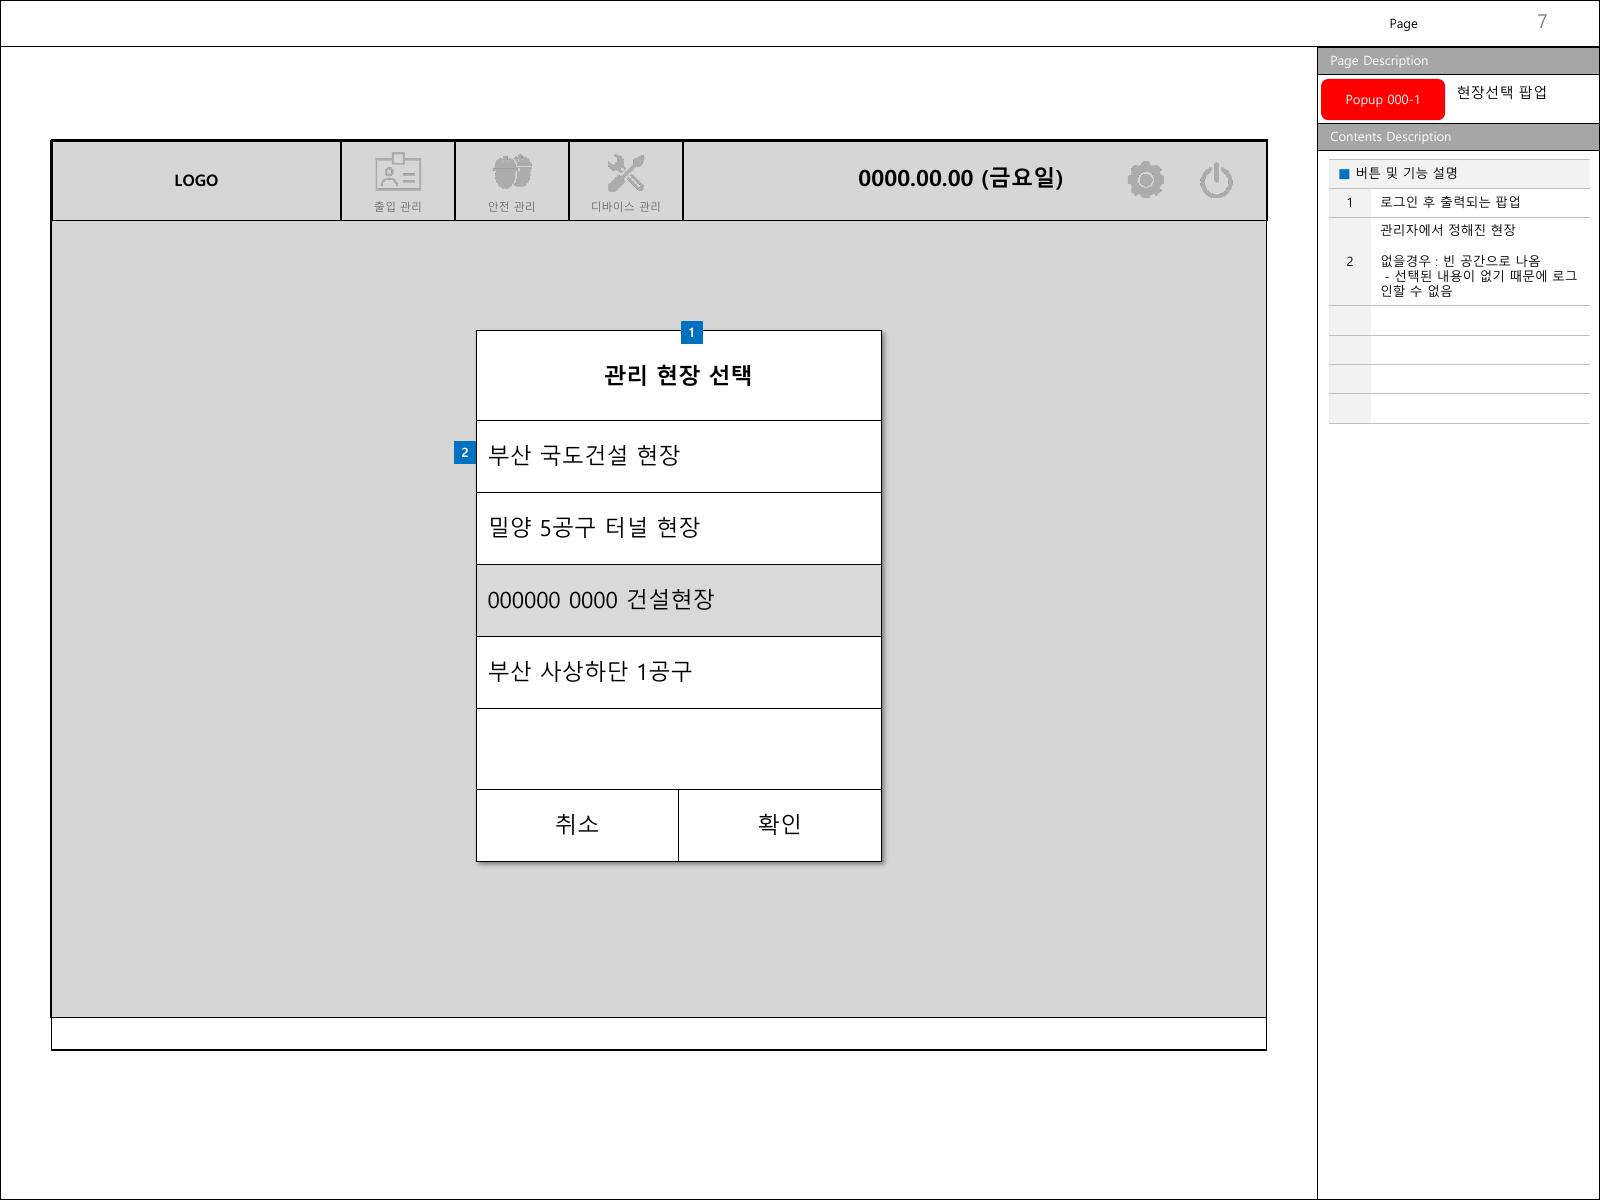Click the Contents Description header bar

point(1458,137)
